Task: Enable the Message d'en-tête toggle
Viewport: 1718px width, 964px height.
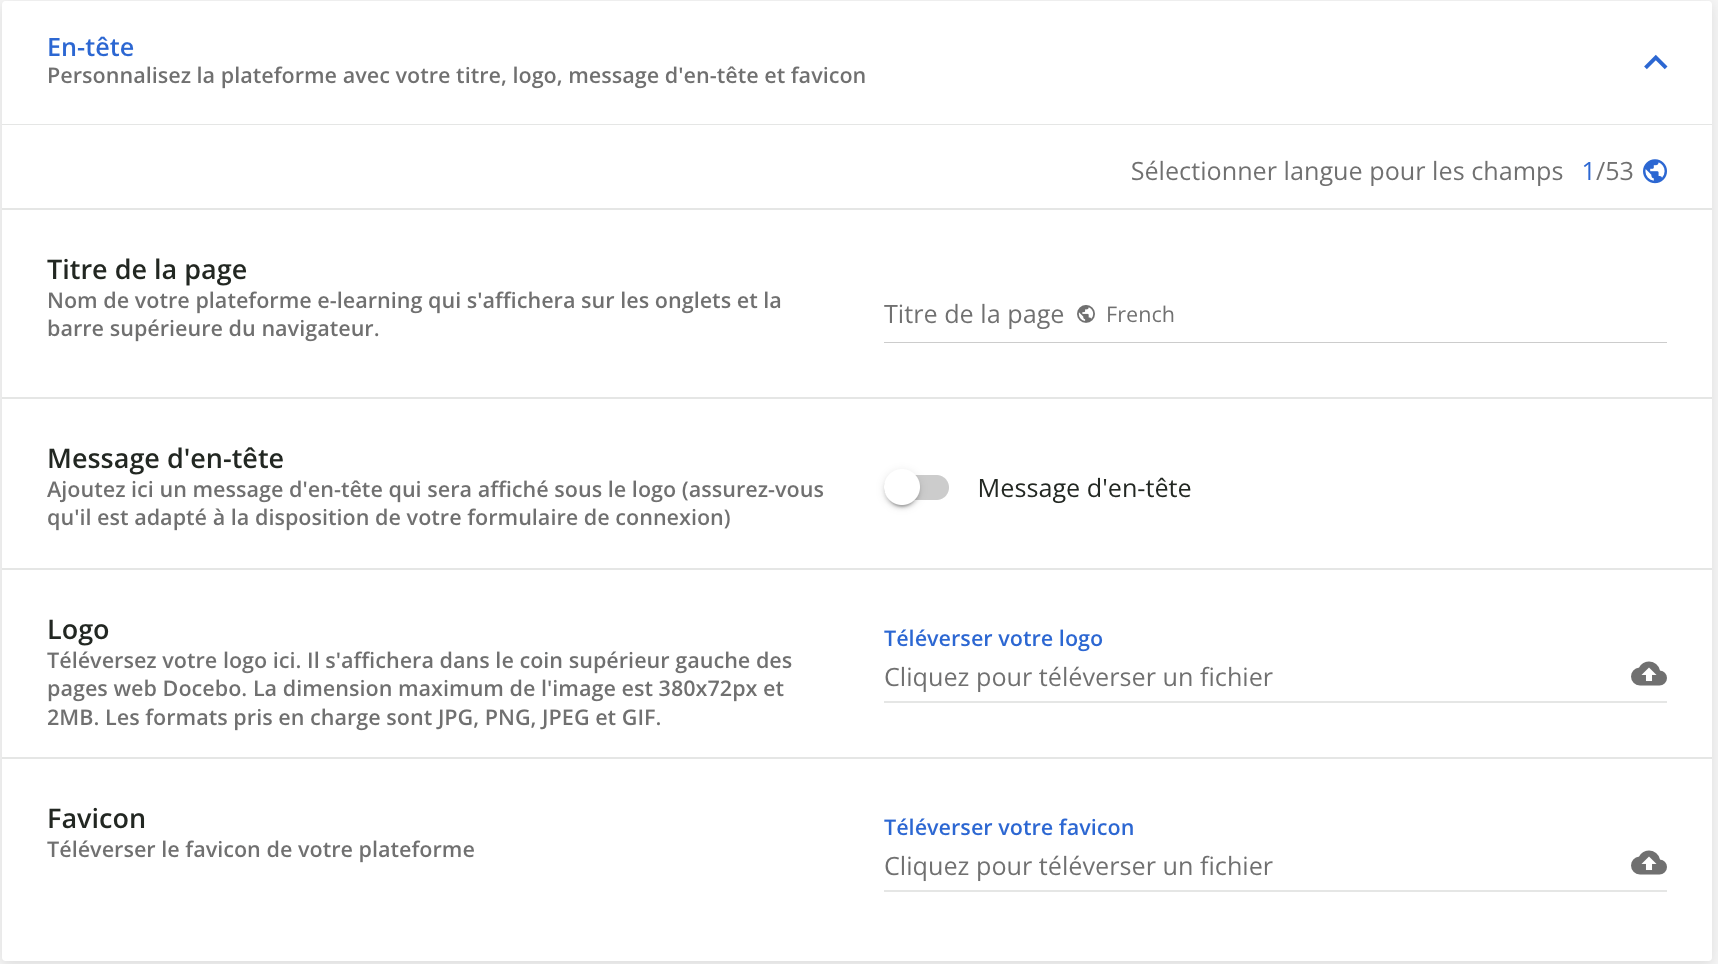Action: 917,488
